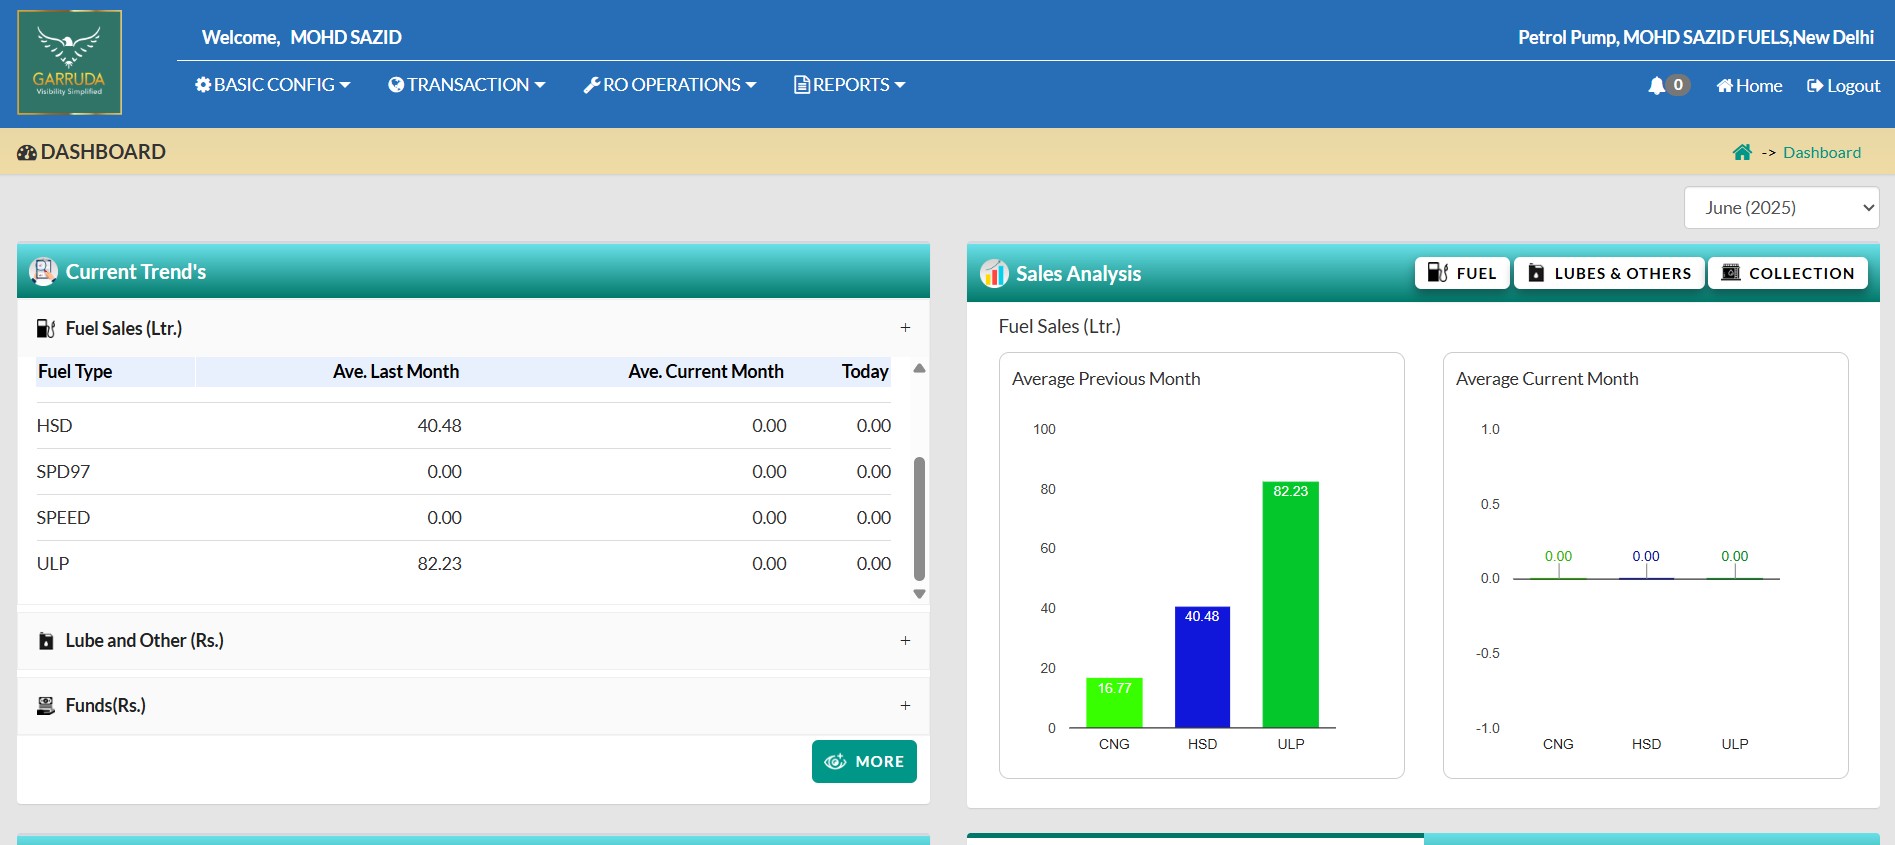Switch to LUBES & OTHERS analysis
This screenshot has width=1895, height=845.
(x=1609, y=273)
